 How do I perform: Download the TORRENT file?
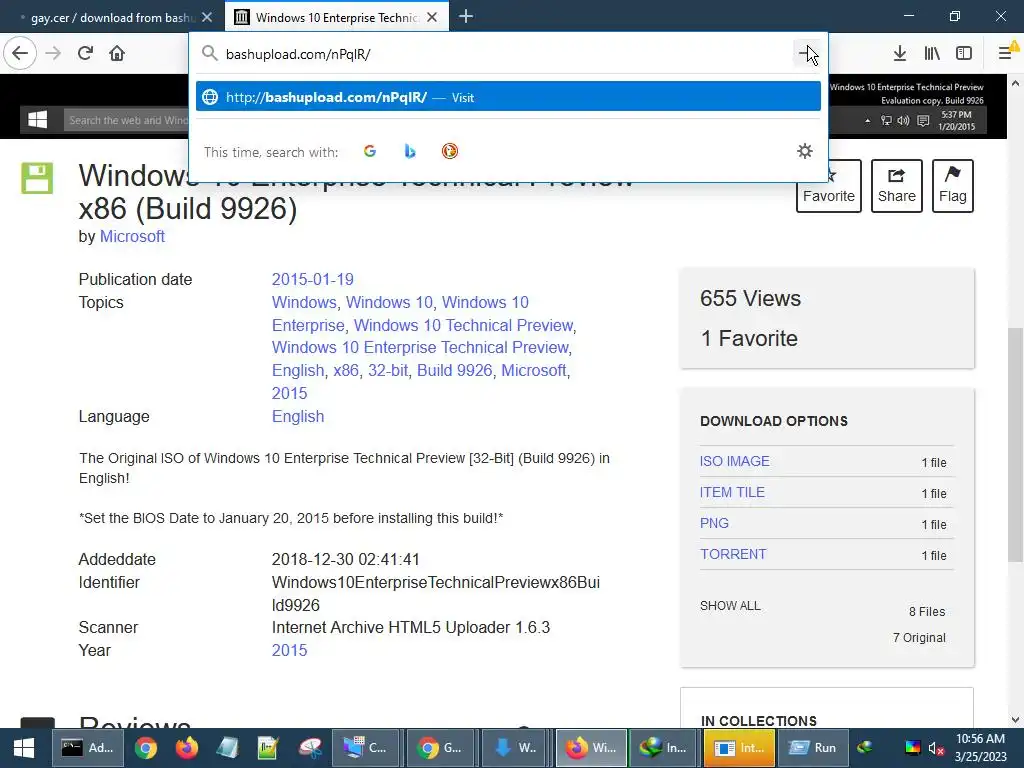pos(733,554)
